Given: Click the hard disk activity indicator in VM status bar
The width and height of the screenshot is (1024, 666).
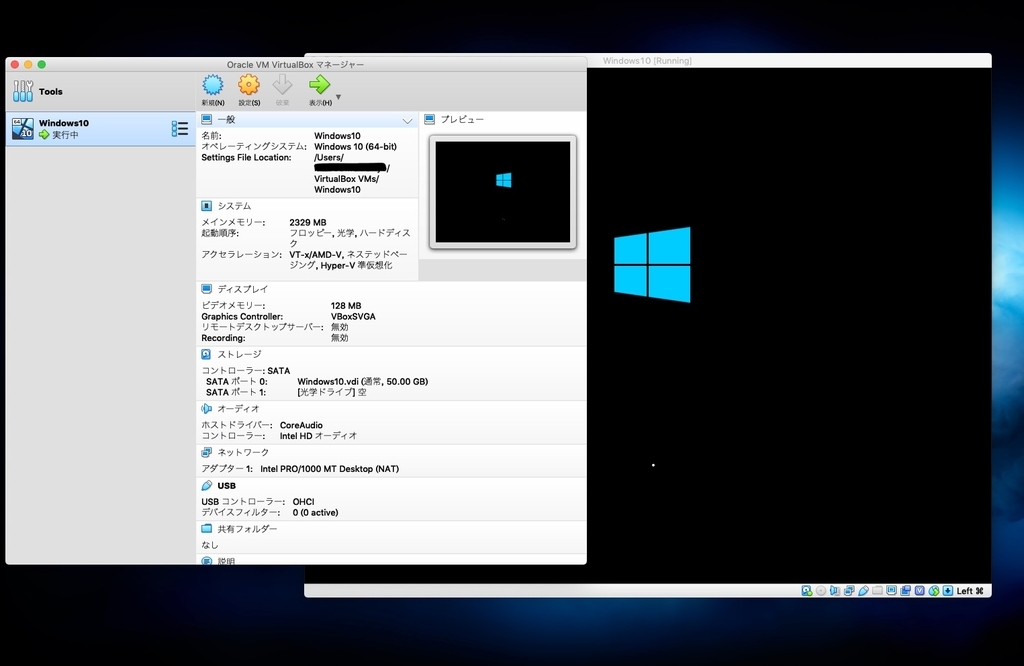Looking at the screenshot, I should pos(807,591).
